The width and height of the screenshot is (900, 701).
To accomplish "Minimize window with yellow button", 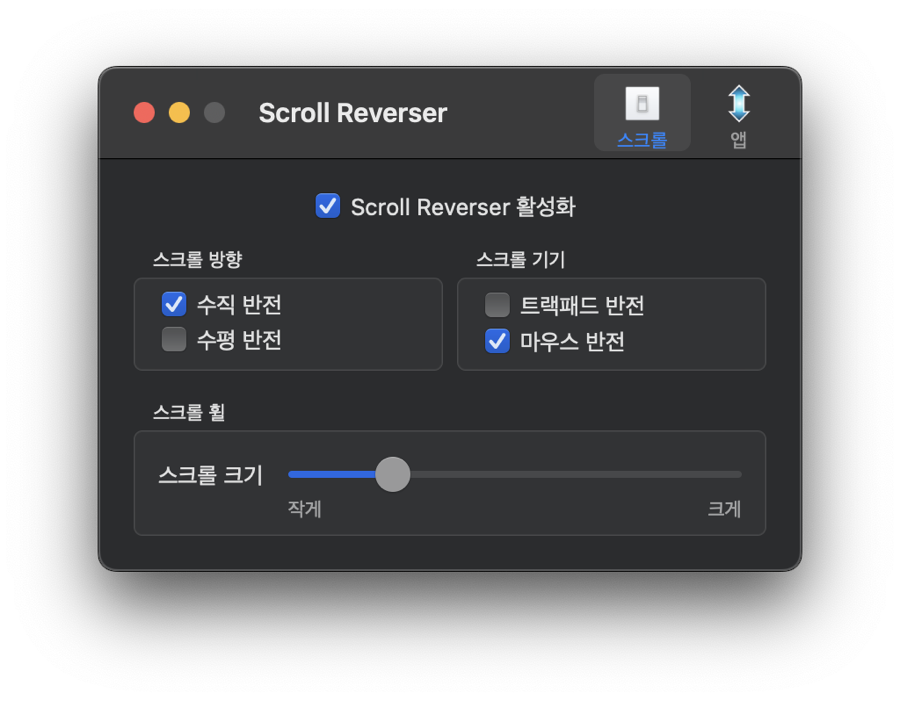I will click(179, 113).
